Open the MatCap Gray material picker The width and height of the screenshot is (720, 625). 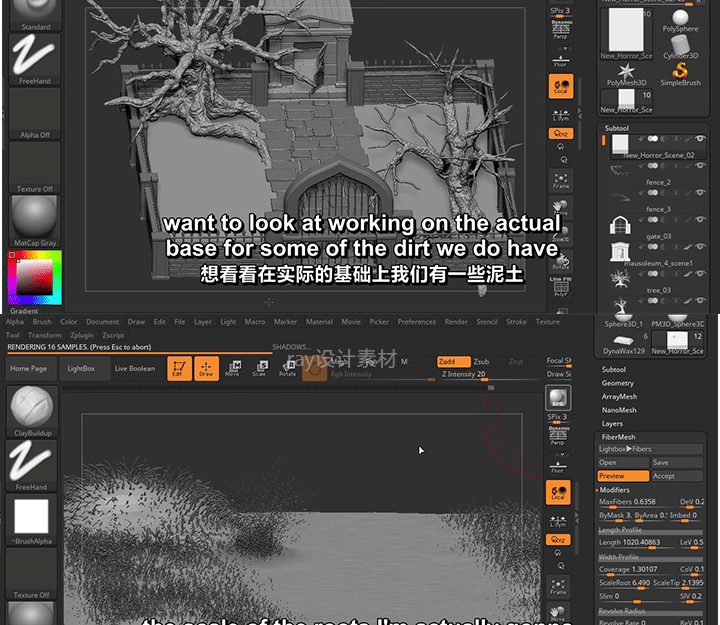35,221
